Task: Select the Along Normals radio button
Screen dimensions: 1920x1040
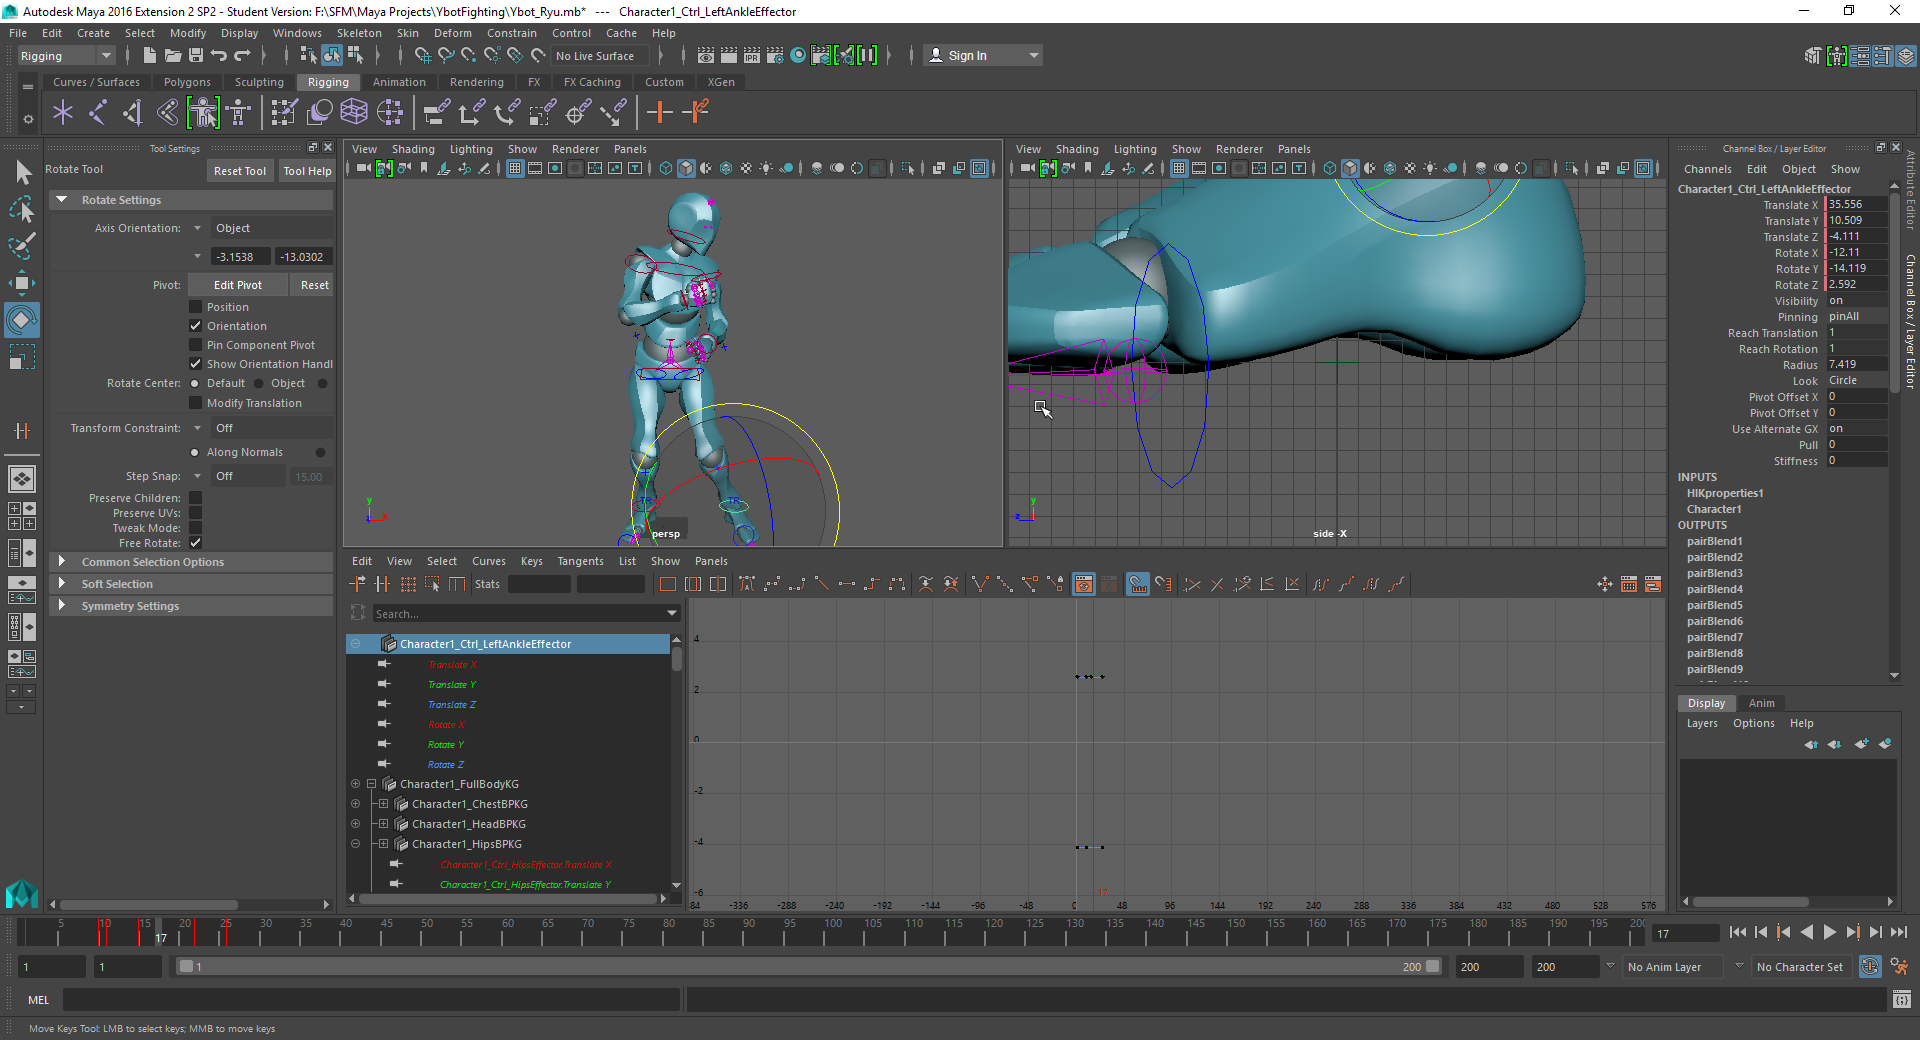Action: pos(195,452)
